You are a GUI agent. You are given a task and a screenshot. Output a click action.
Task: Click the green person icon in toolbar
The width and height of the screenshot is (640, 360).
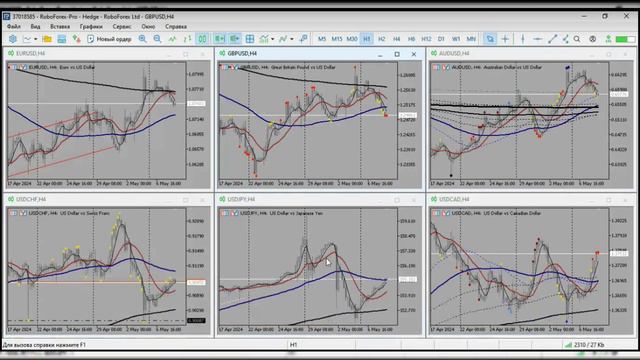(608, 39)
